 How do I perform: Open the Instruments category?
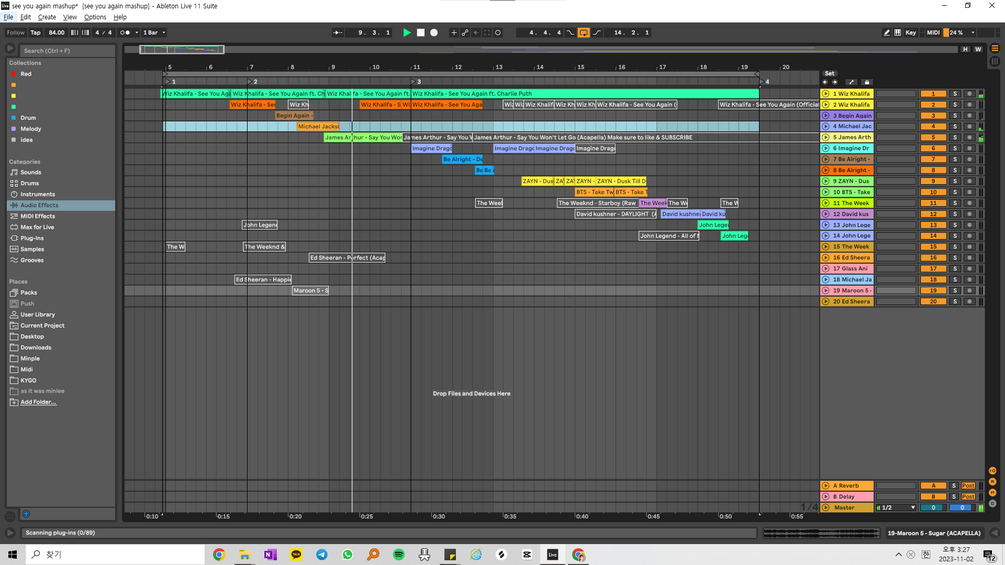coord(37,194)
